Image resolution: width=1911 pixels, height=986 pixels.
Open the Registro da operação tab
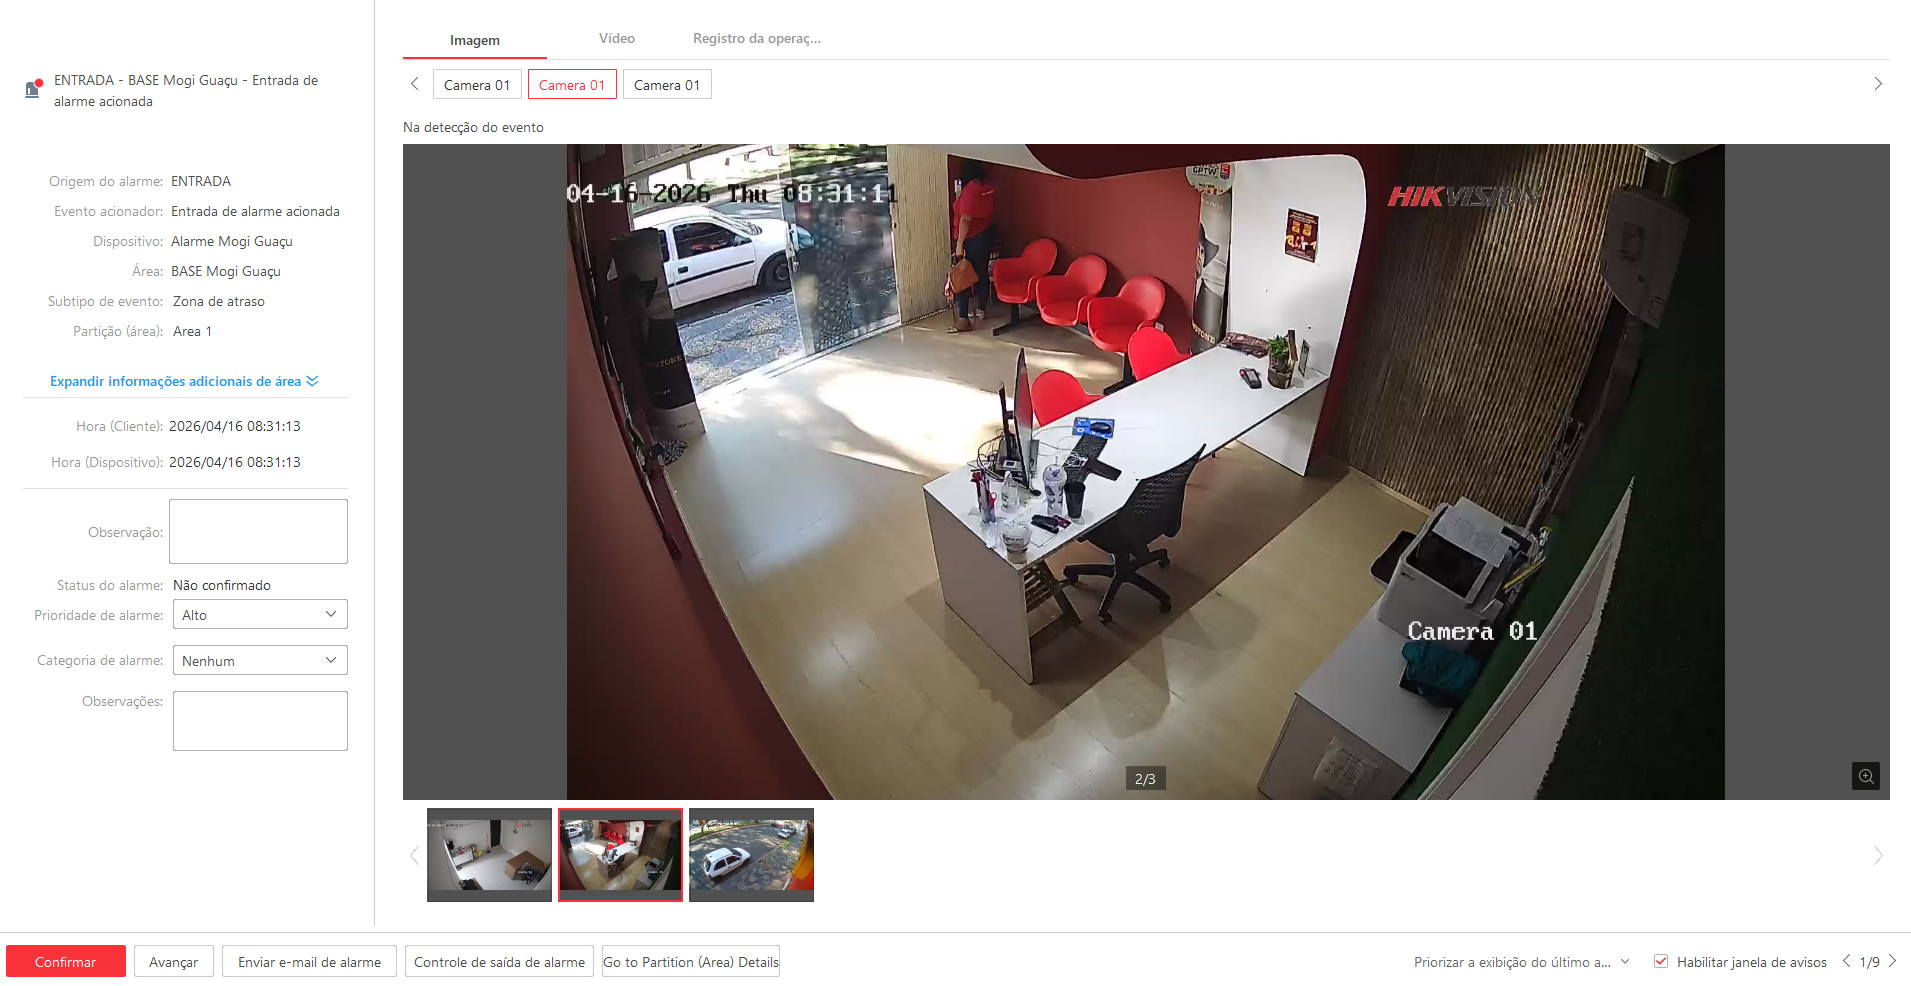pyautogui.click(x=756, y=39)
